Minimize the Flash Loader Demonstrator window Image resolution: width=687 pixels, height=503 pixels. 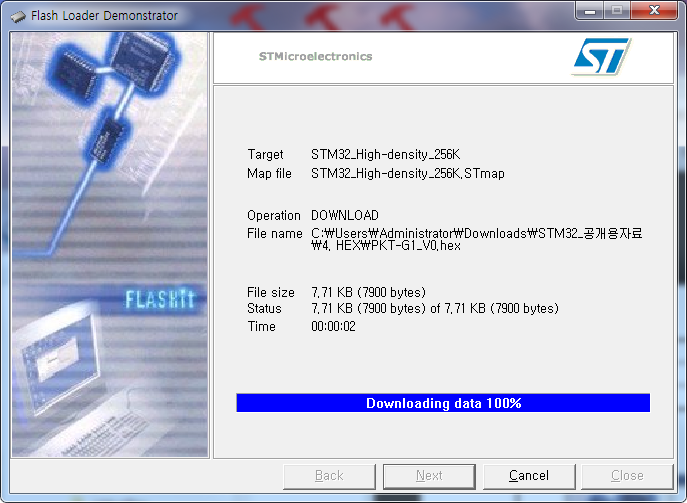590,11
